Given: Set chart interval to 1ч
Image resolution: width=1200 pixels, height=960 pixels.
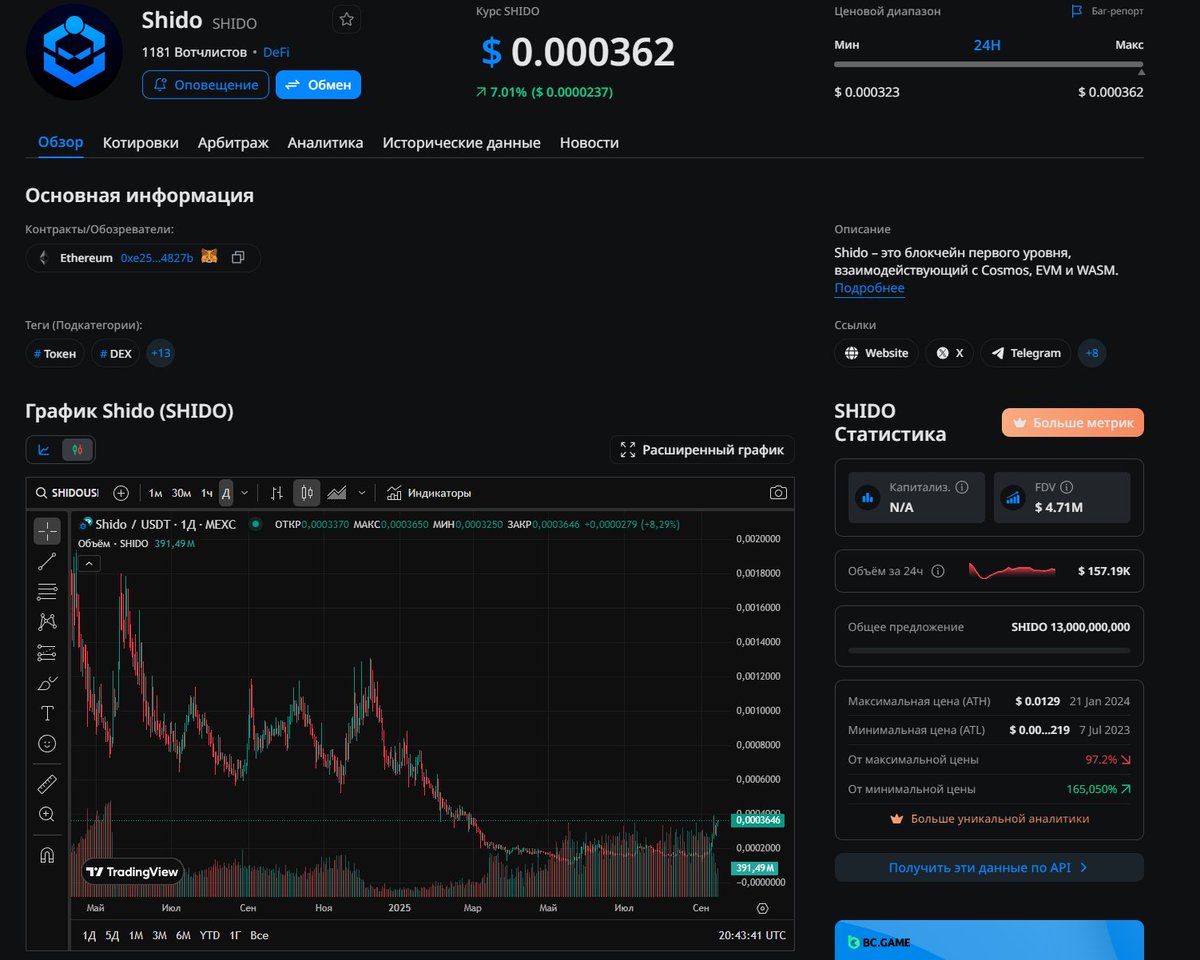Looking at the screenshot, I should [207, 493].
